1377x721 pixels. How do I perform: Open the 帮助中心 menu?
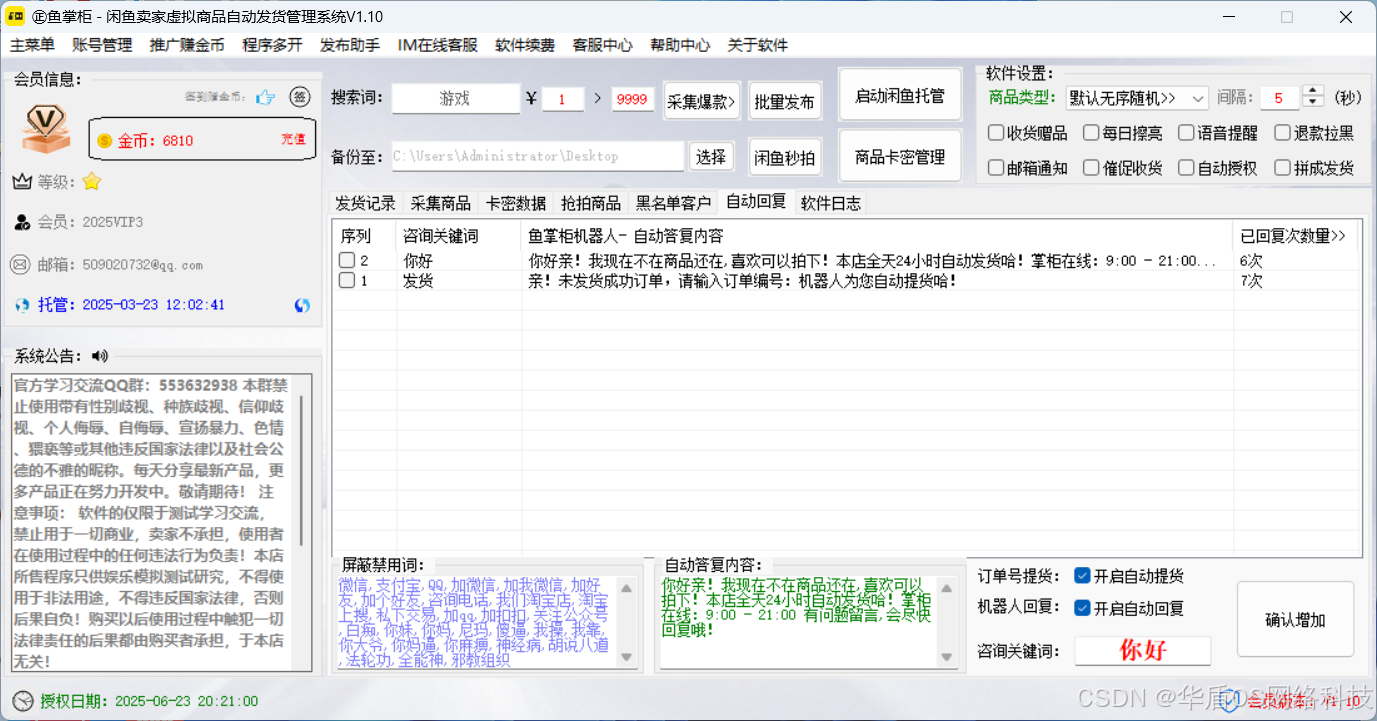[680, 45]
